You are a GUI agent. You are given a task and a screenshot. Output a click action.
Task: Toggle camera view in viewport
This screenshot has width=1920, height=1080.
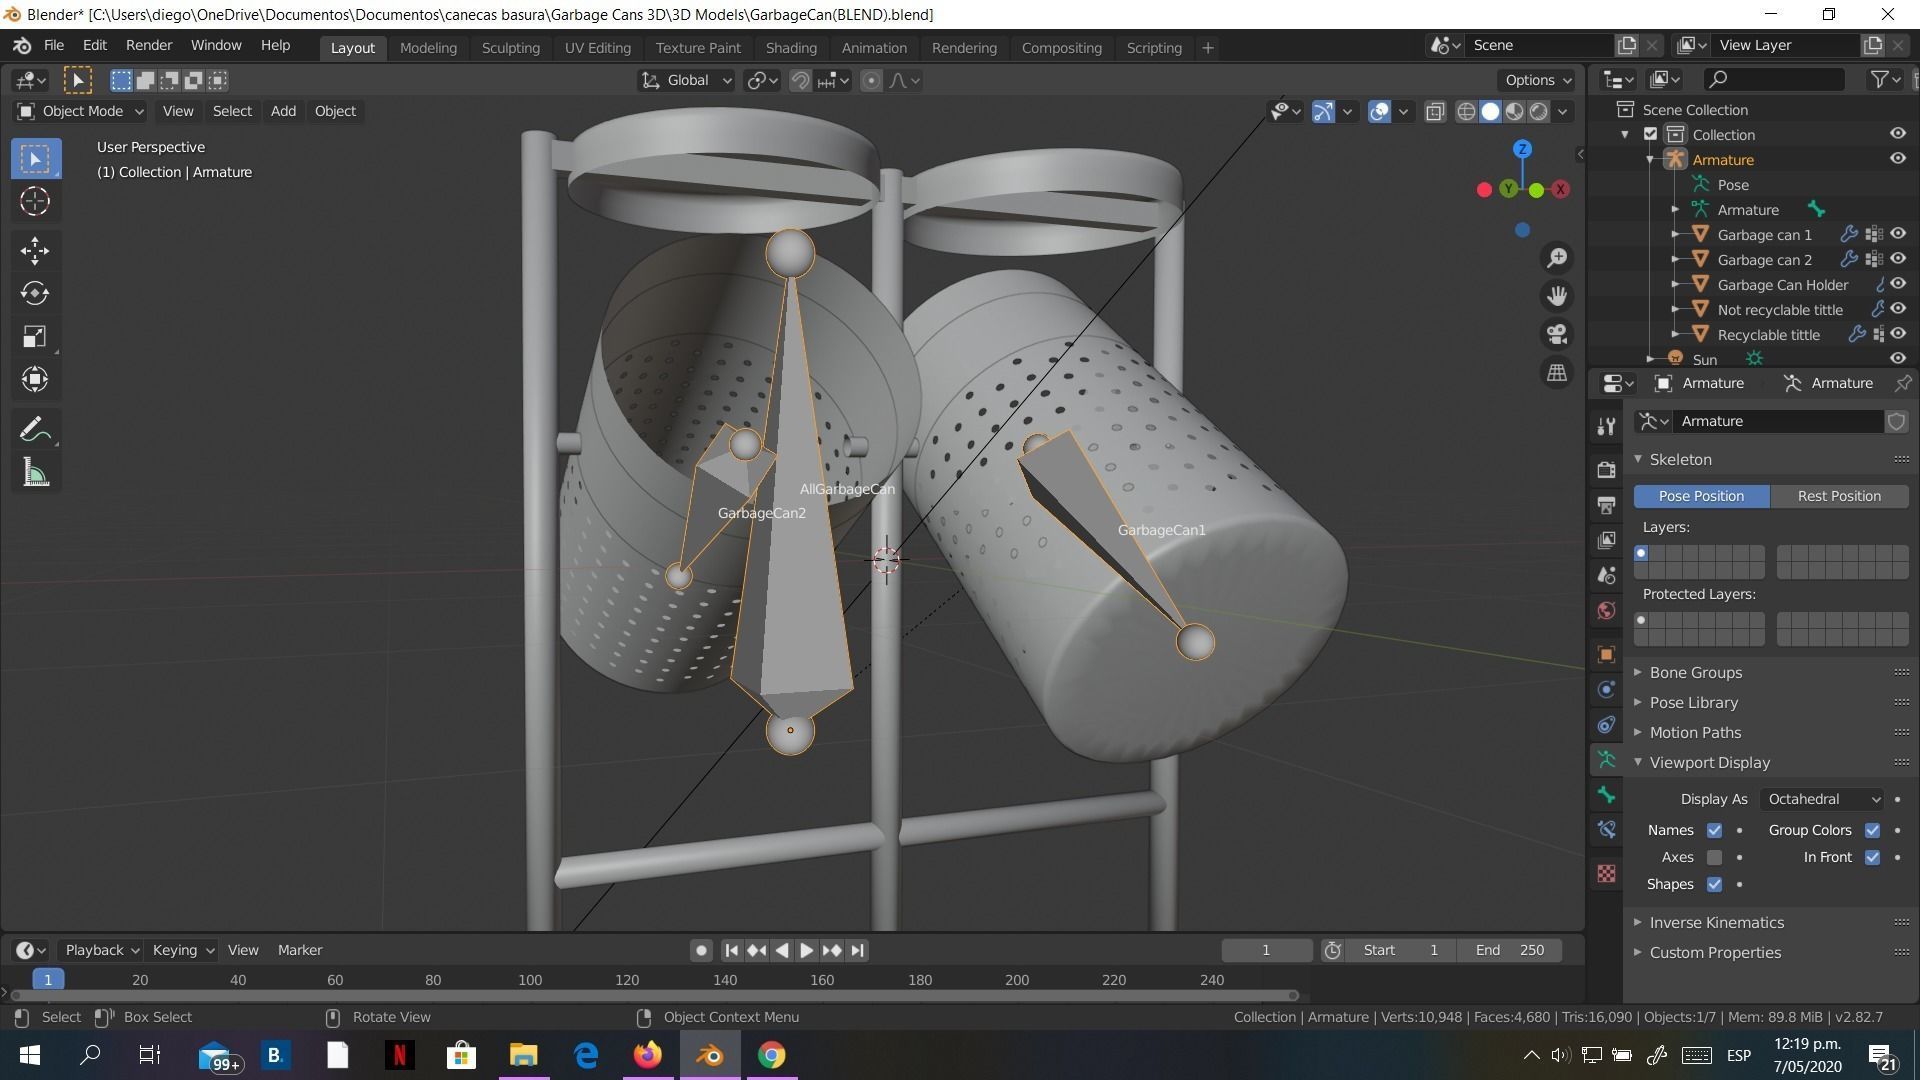[x=1557, y=334]
